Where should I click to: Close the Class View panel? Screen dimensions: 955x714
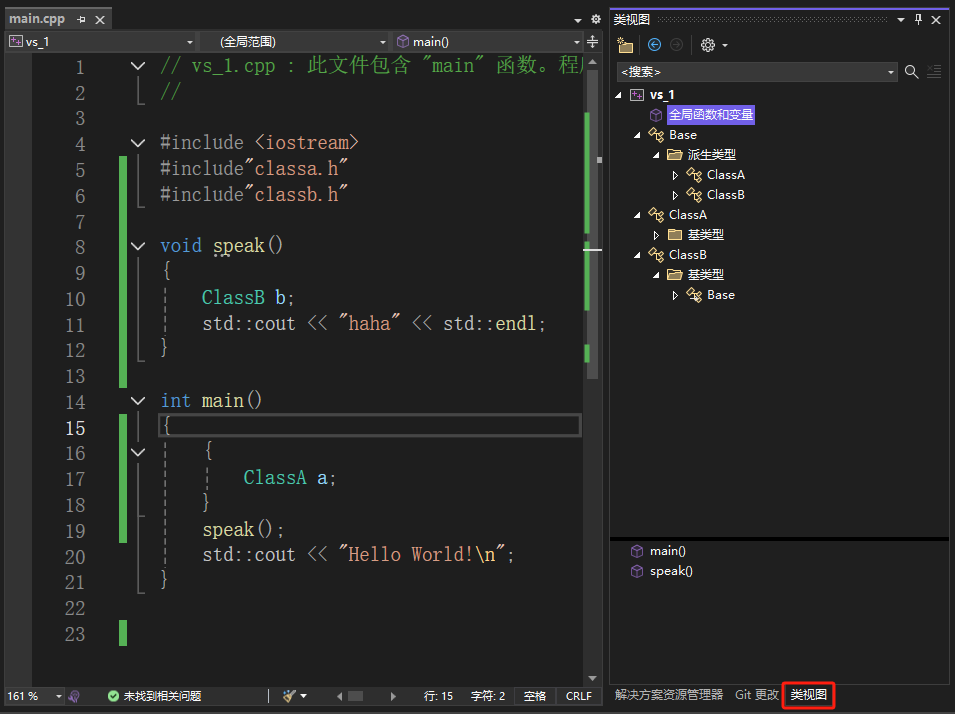click(x=936, y=19)
